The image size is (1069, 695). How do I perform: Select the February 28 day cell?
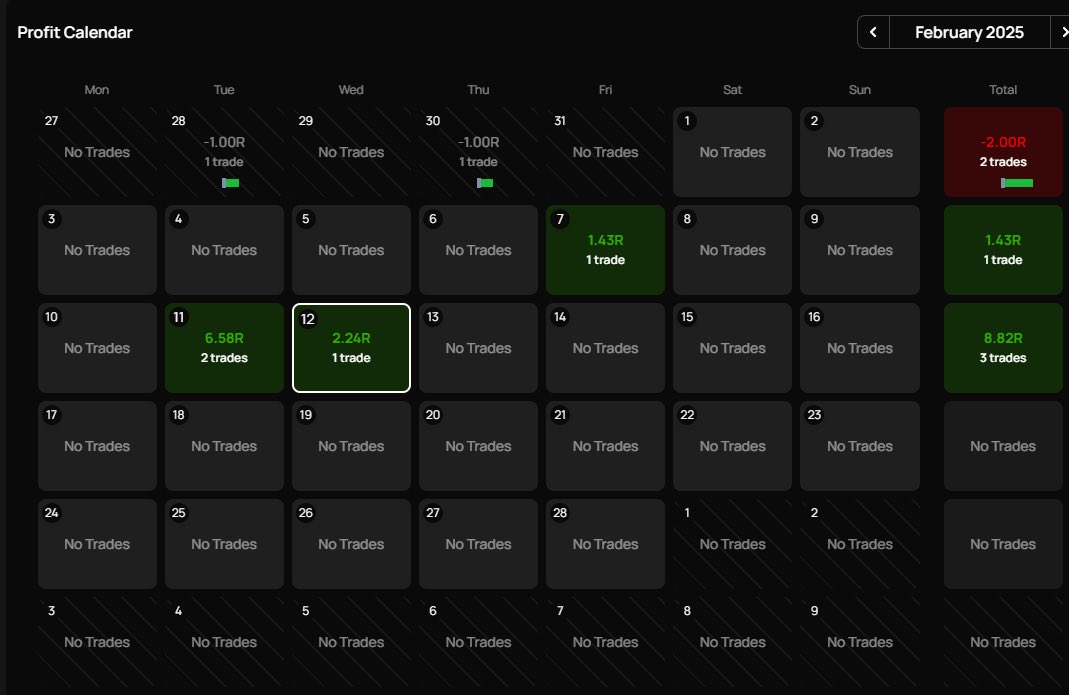coord(605,544)
